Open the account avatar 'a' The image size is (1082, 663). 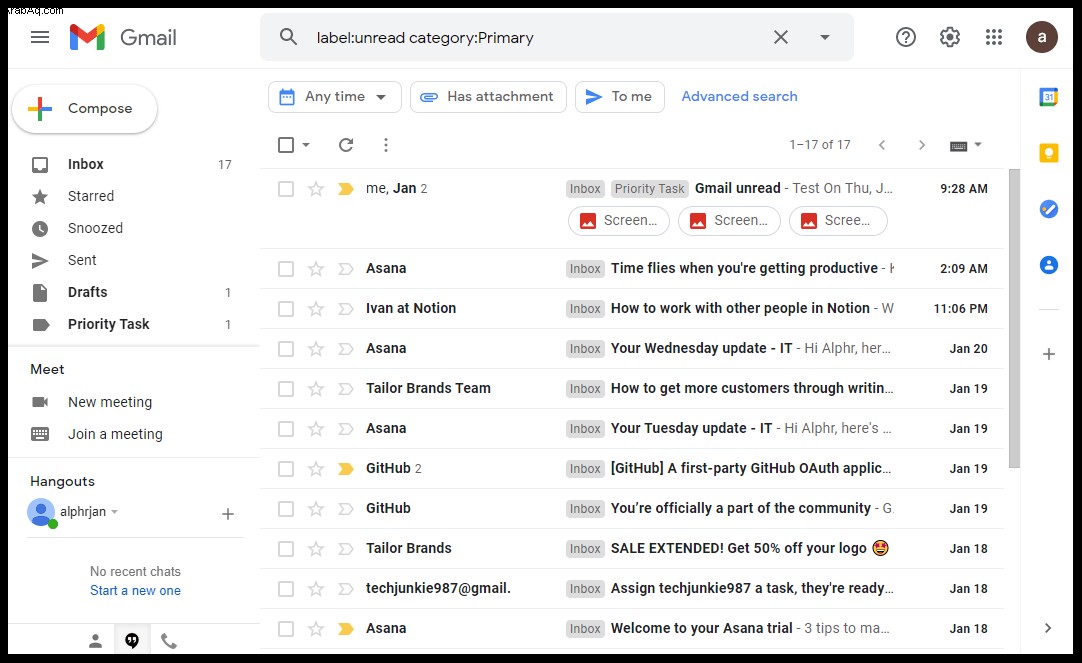[1041, 37]
